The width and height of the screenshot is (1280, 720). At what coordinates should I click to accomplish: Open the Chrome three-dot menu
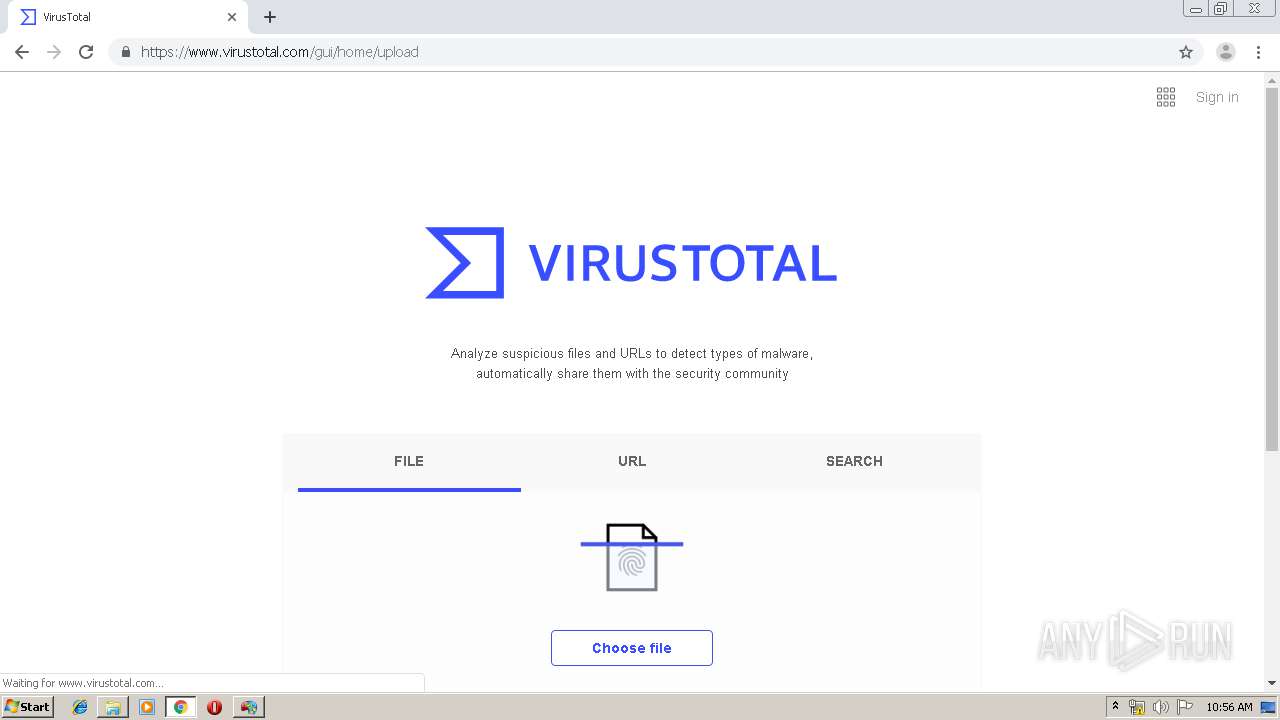pyautogui.click(x=1258, y=52)
